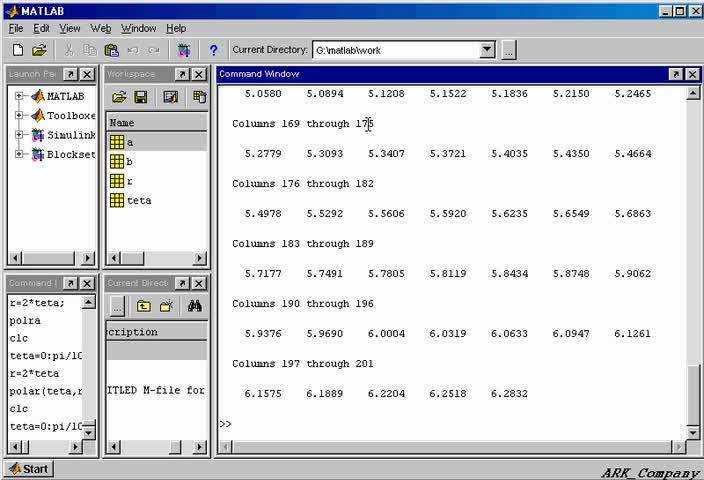Image resolution: width=704 pixels, height=480 pixels.
Task: Select 'polar(teta,r' line in Command History
Action: coord(46,391)
